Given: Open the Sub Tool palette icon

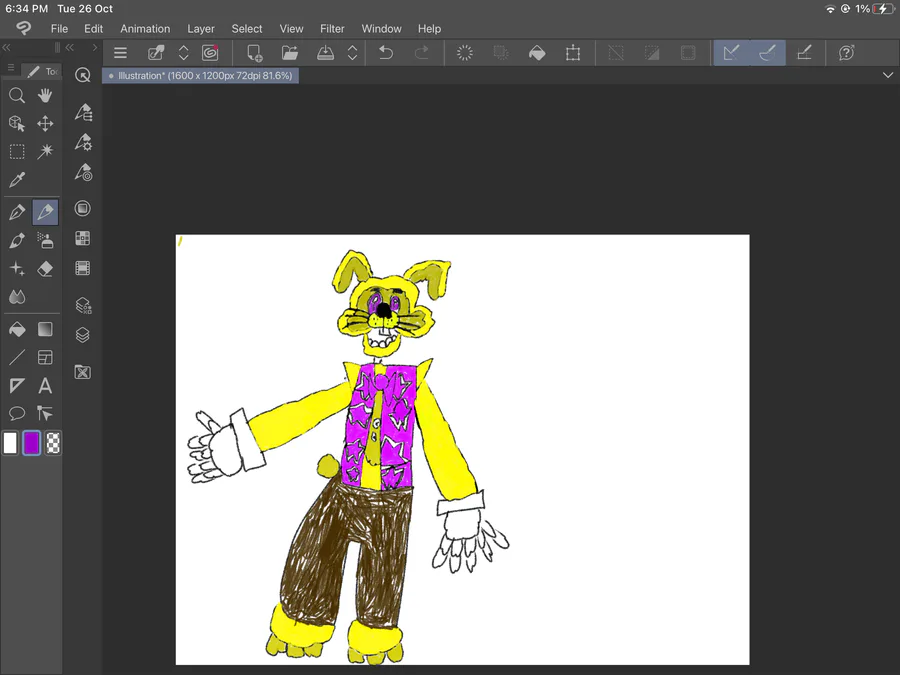Looking at the screenshot, I should pos(83,112).
